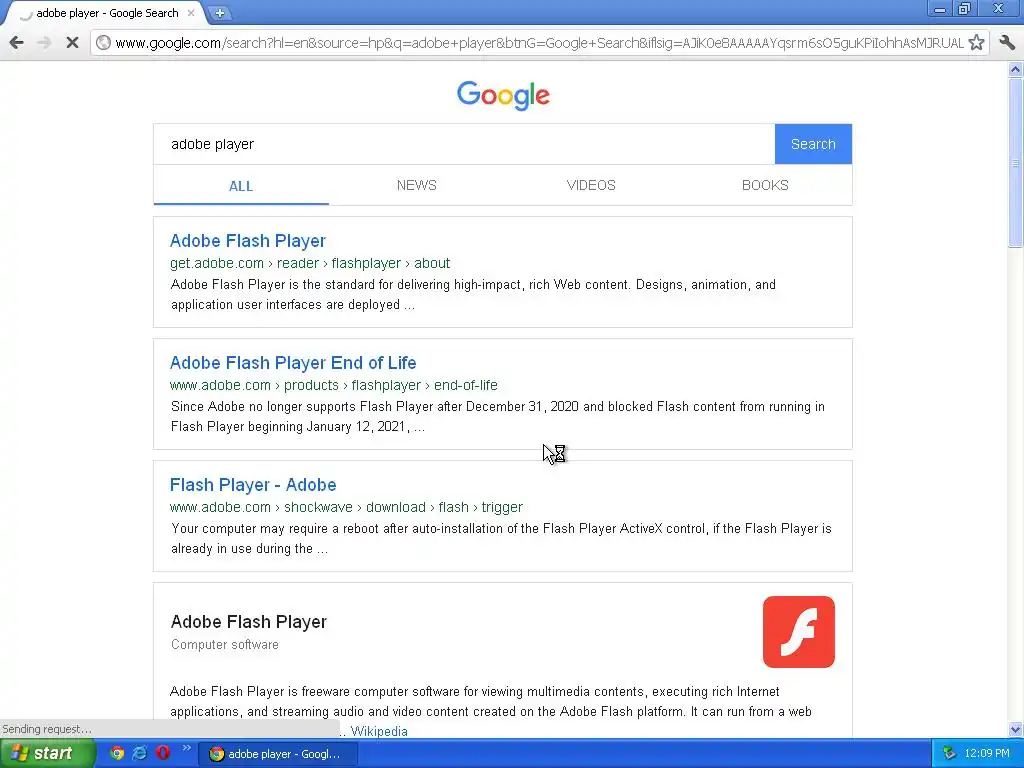Viewport: 1024px width, 768px height.
Task: Open the Flash Player - Adobe link
Action: 253,485
